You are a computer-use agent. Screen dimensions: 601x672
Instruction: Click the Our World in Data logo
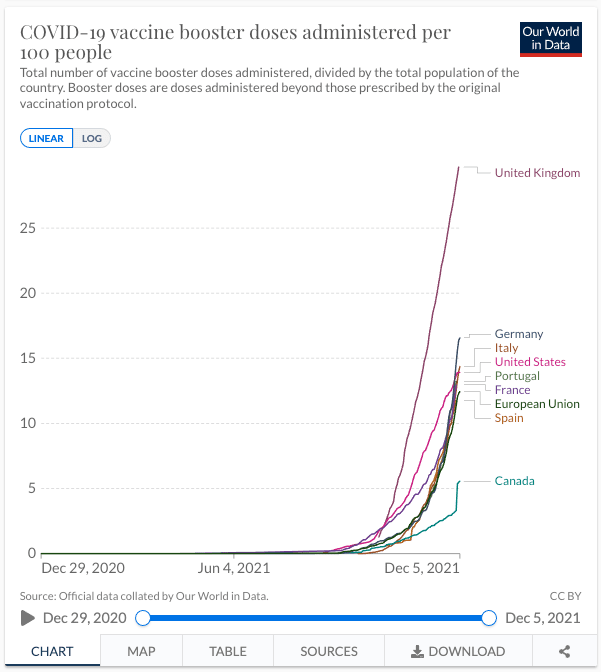point(551,38)
